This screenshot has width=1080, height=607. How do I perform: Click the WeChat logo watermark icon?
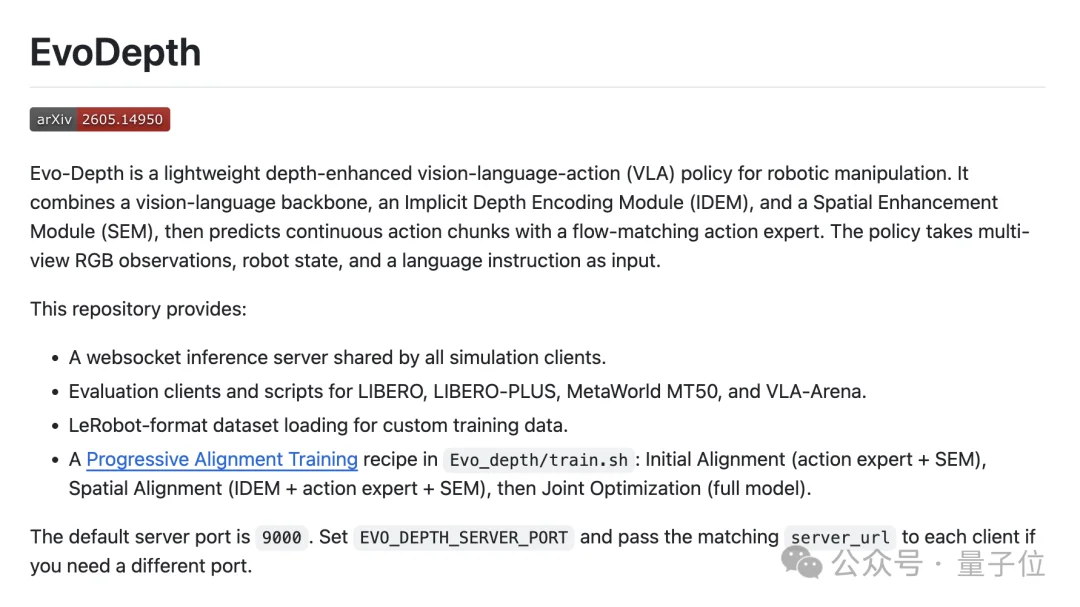pos(801,563)
